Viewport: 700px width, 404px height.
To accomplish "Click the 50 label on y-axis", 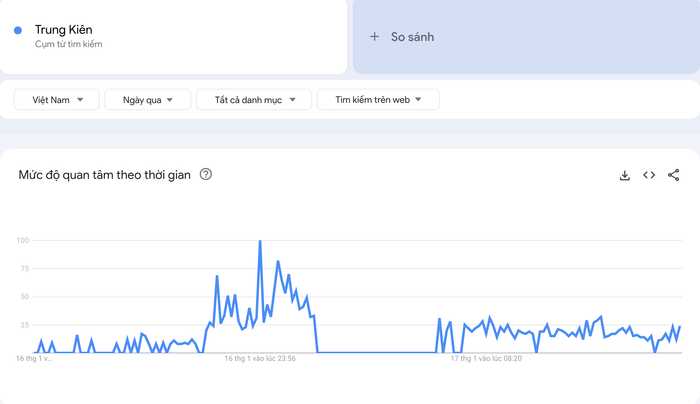I will (x=24, y=297).
